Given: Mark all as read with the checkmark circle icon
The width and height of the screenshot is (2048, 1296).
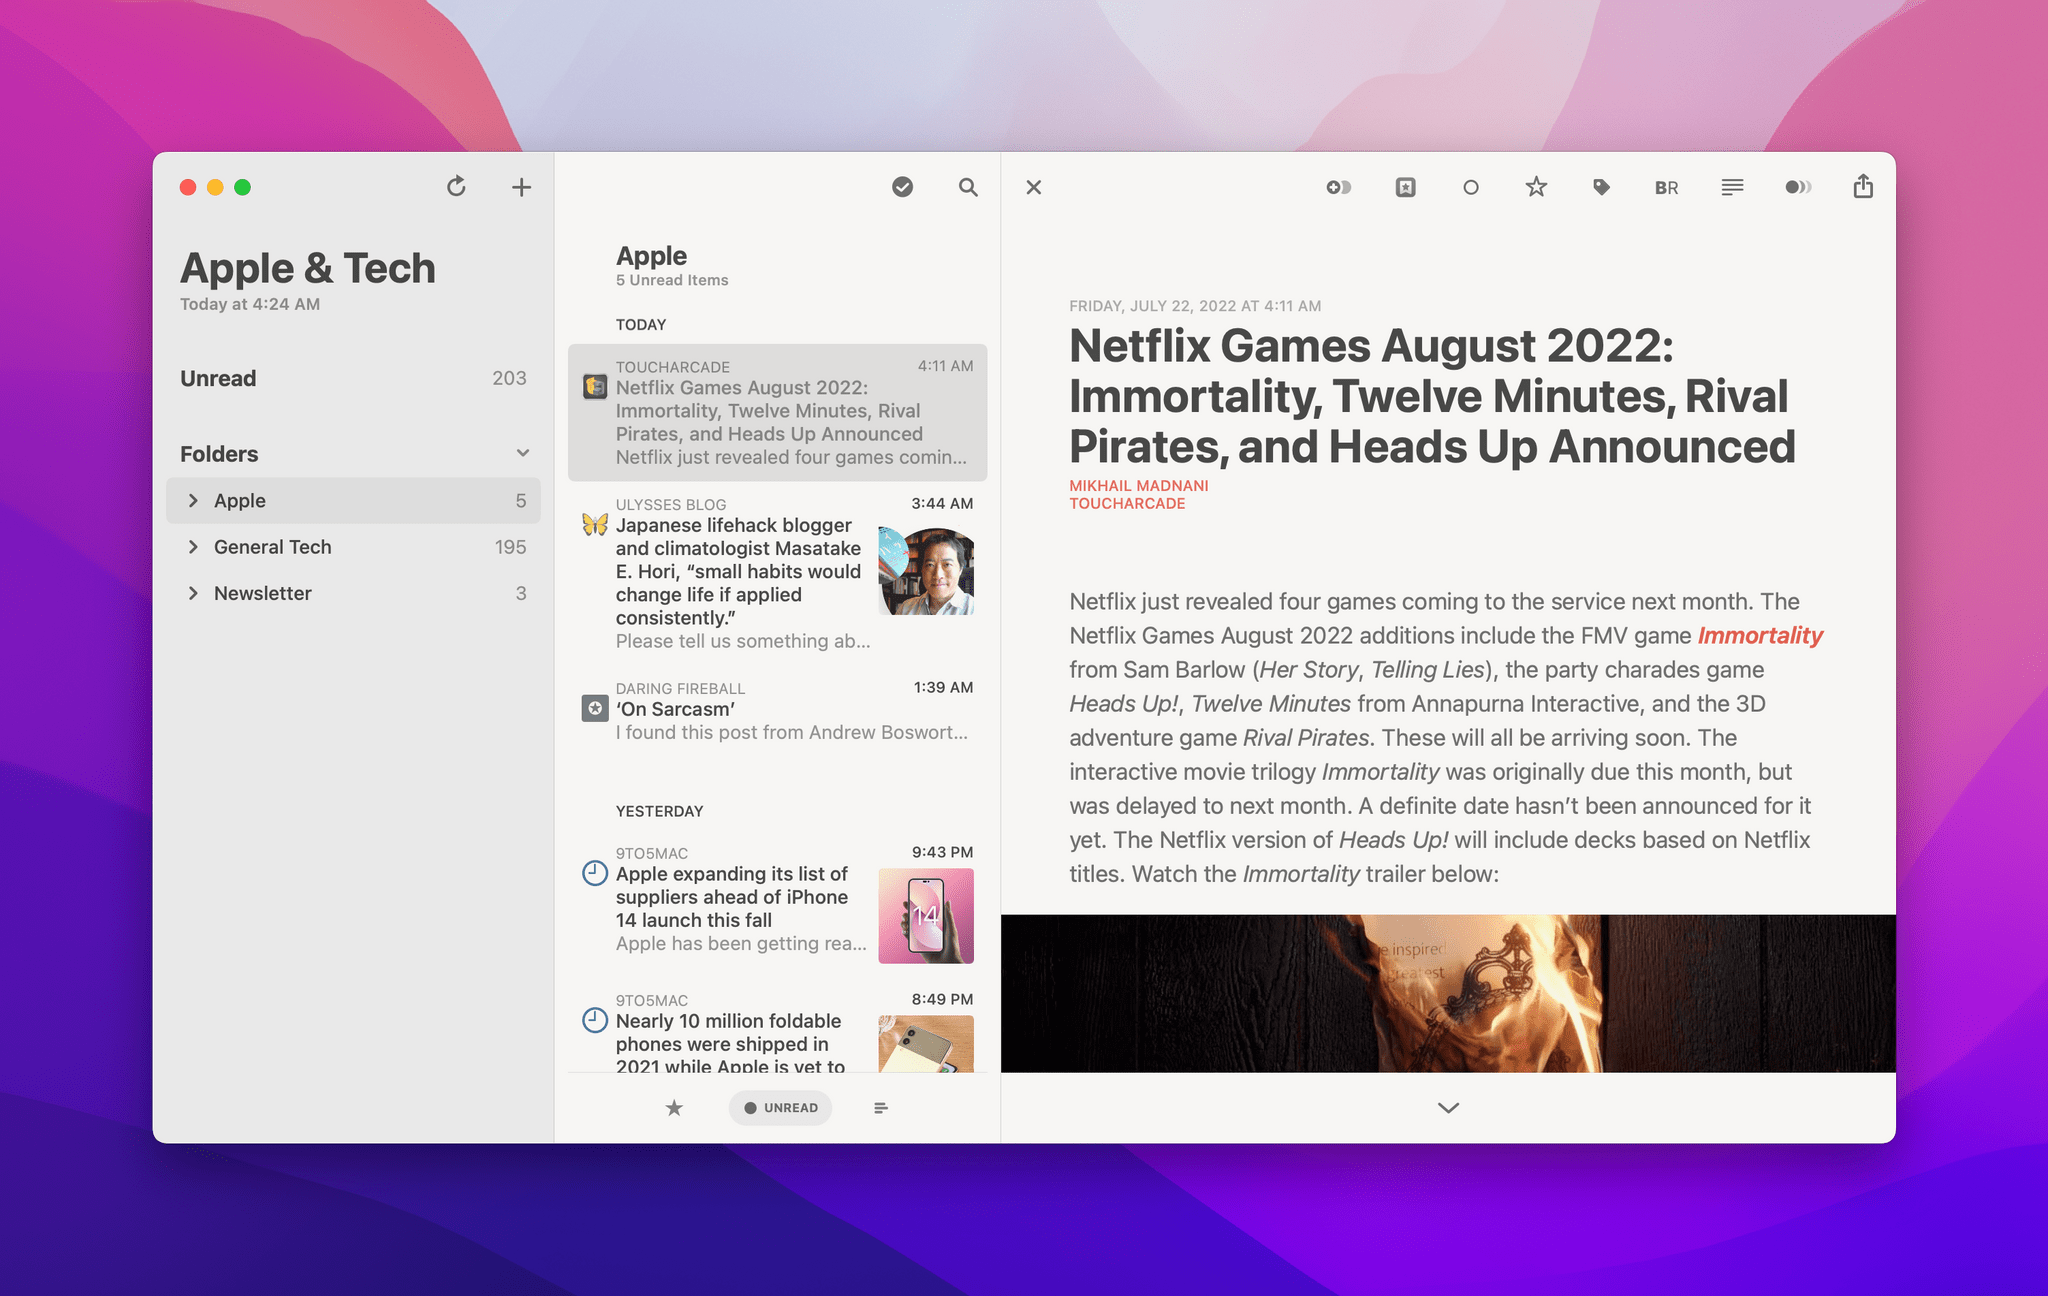Looking at the screenshot, I should (902, 187).
